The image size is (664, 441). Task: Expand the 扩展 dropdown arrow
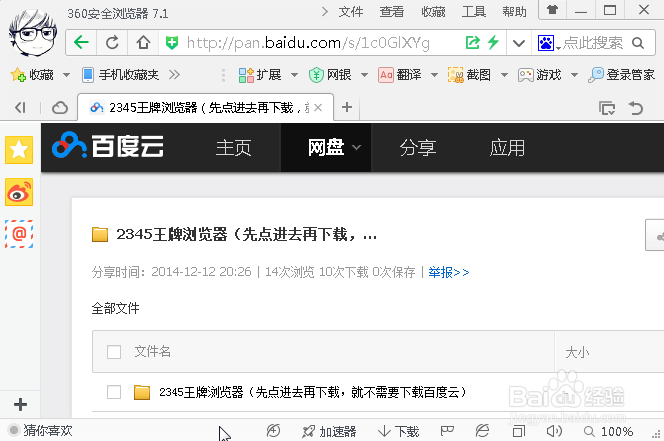(x=294, y=75)
